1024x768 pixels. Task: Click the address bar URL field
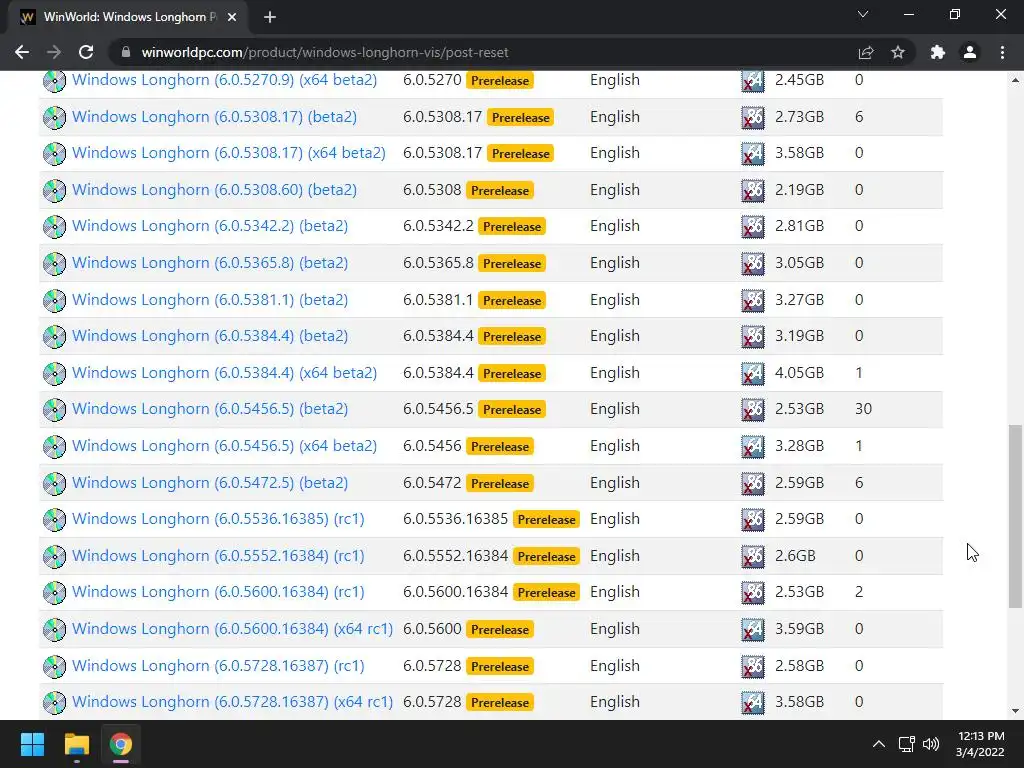click(x=483, y=52)
